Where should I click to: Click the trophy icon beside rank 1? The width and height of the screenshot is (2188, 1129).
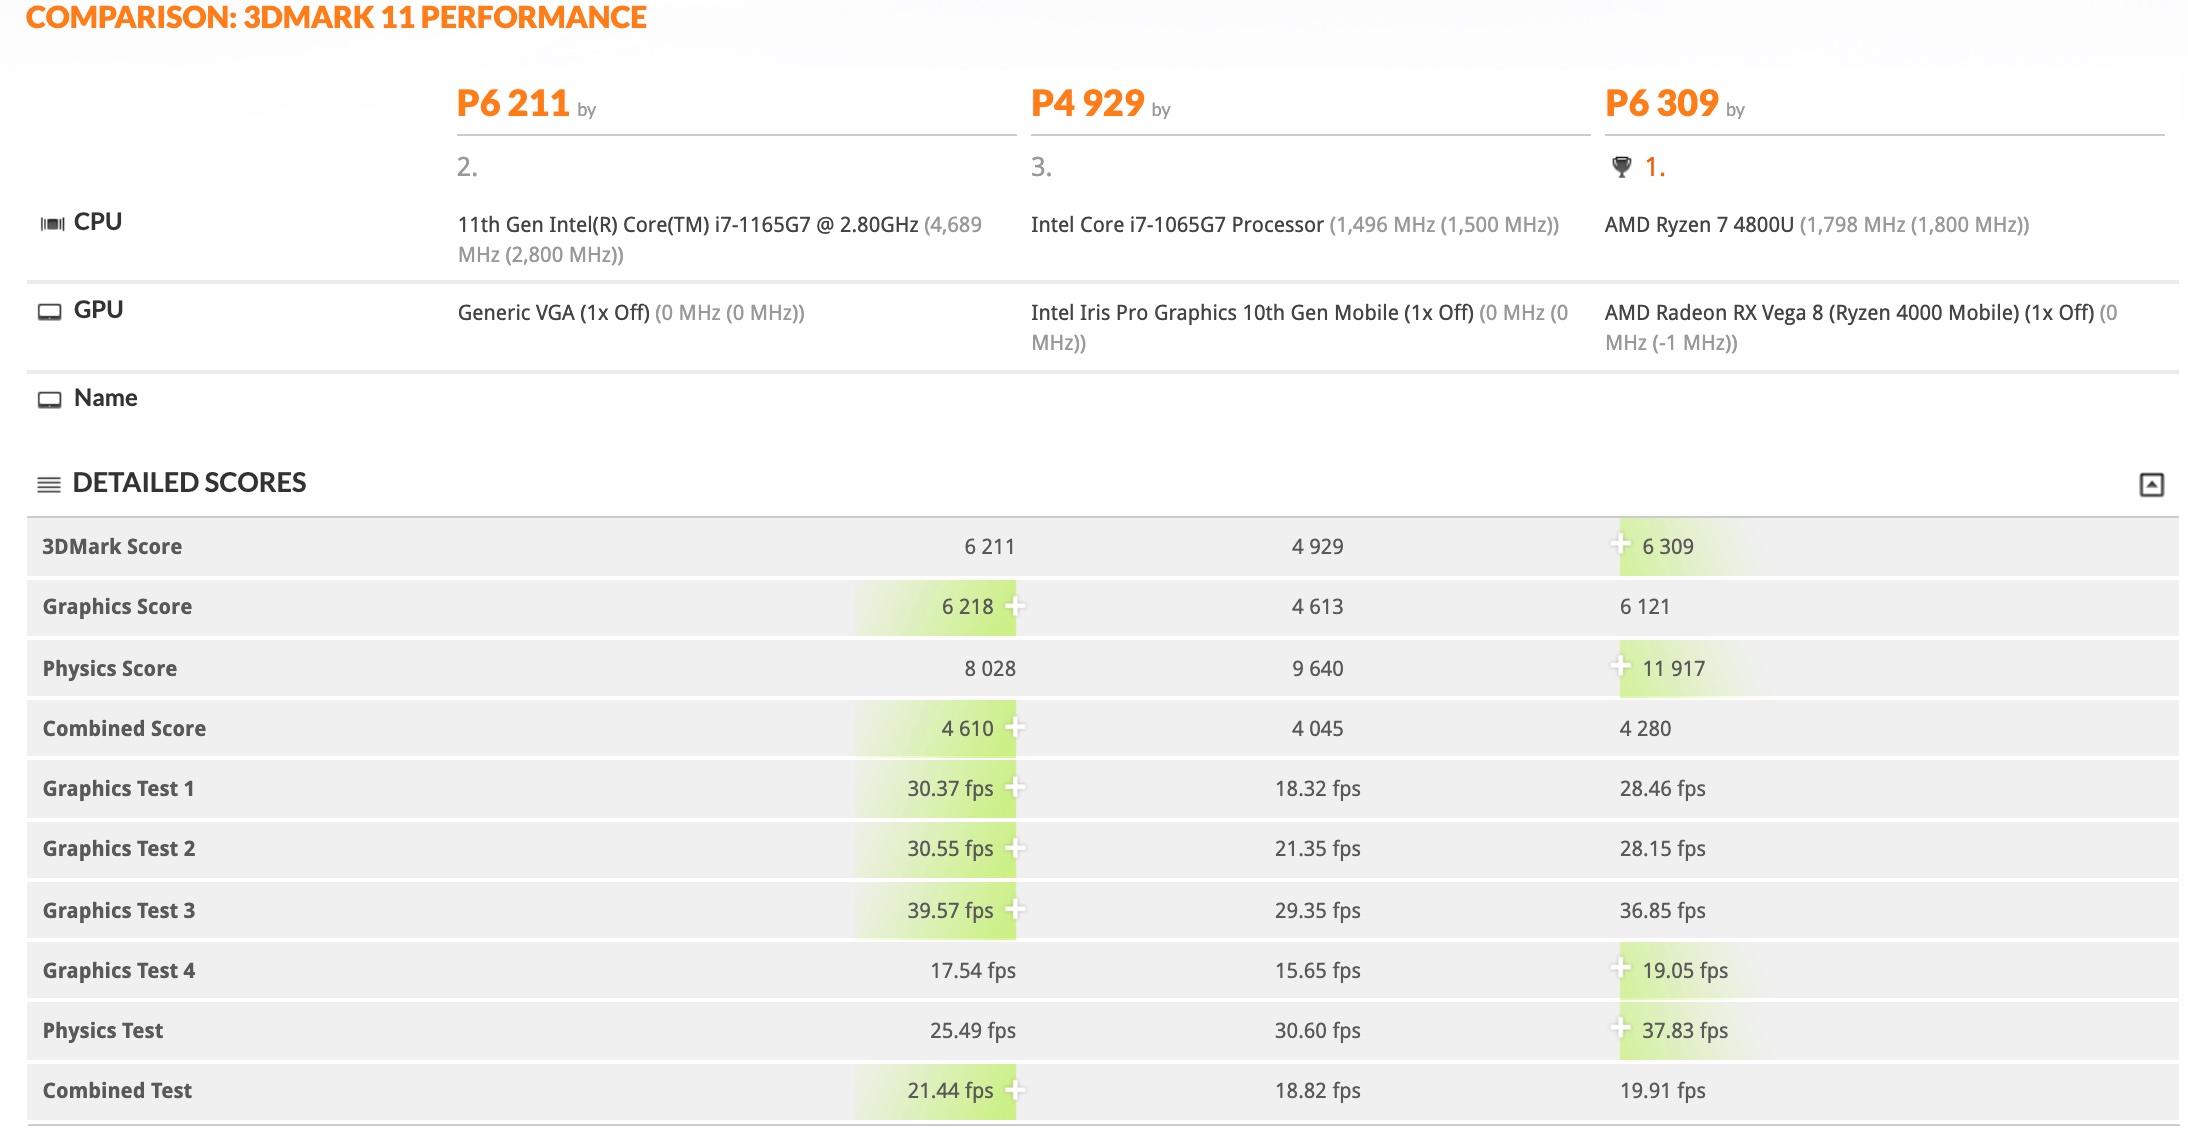click(x=1621, y=167)
